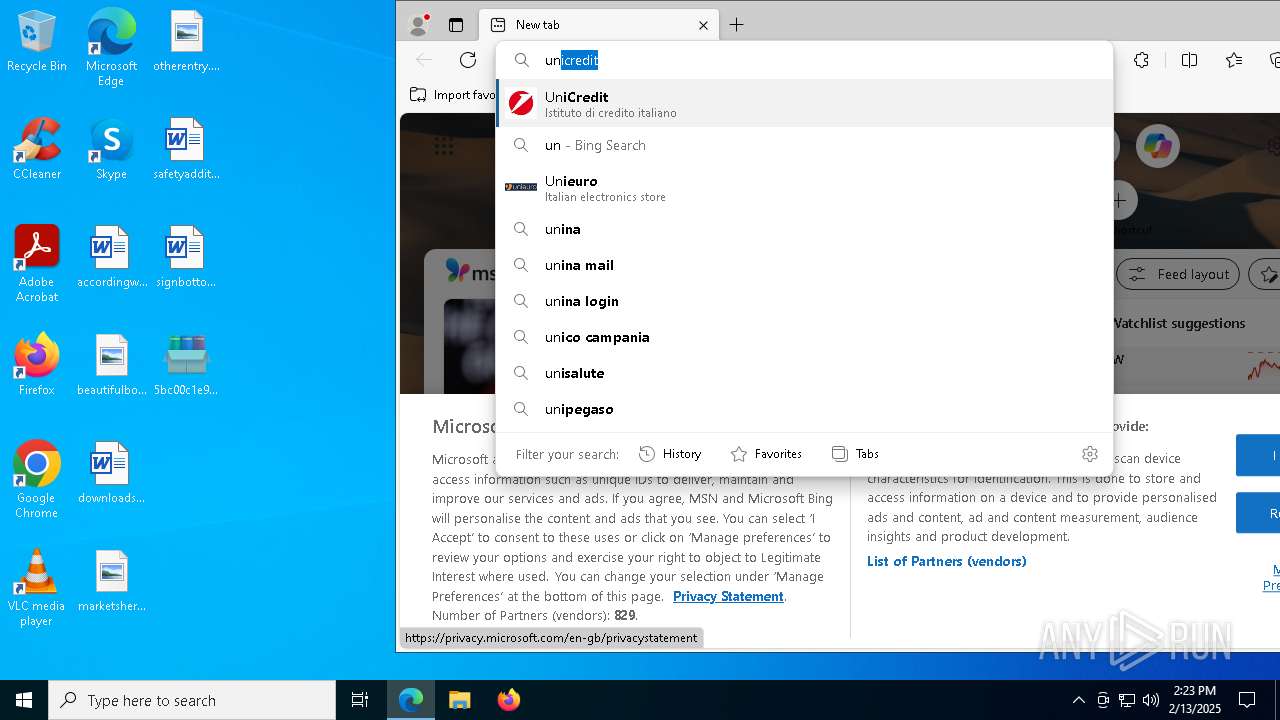Click Firefox icon on the taskbar
Image resolution: width=1280 pixels, height=720 pixels.
pyautogui.click(x=508, y=700)
